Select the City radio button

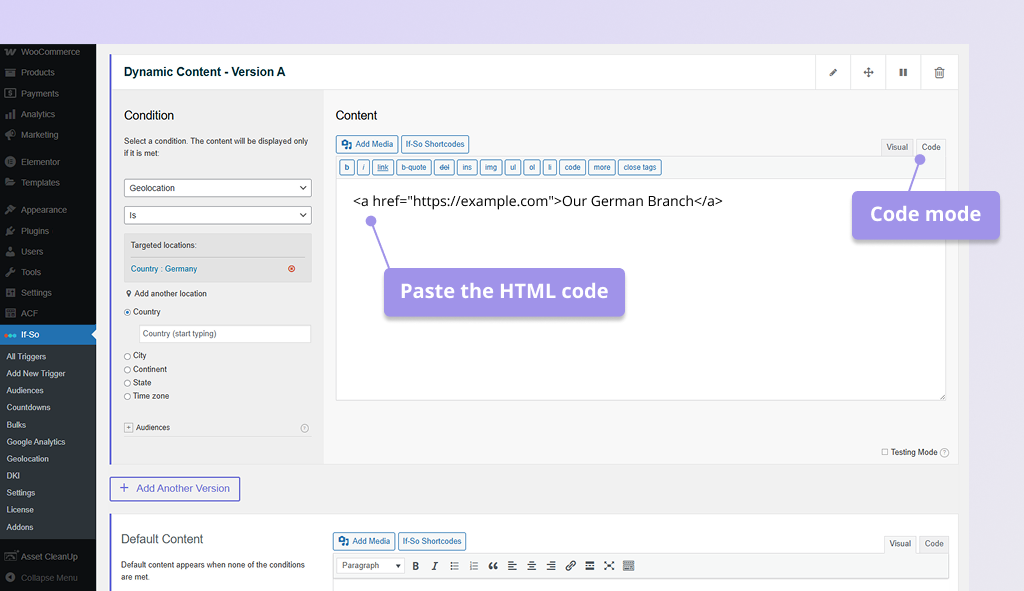pos(129,355)
